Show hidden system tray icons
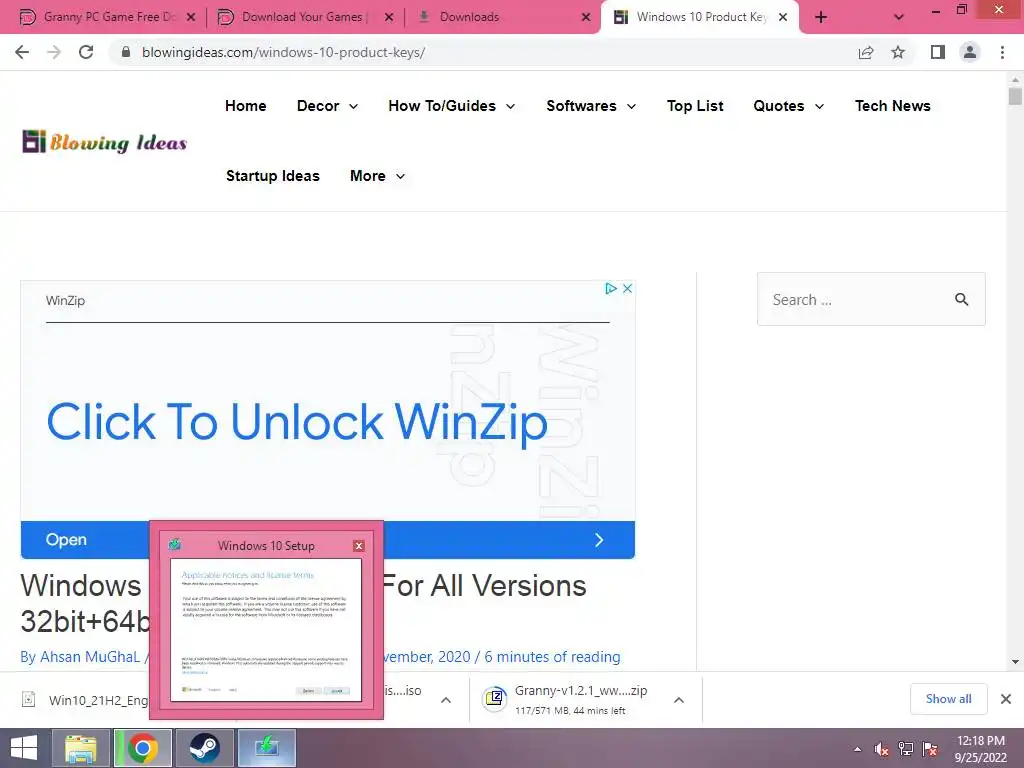Screen dimensions: 1024x768 tap(857, 750)
